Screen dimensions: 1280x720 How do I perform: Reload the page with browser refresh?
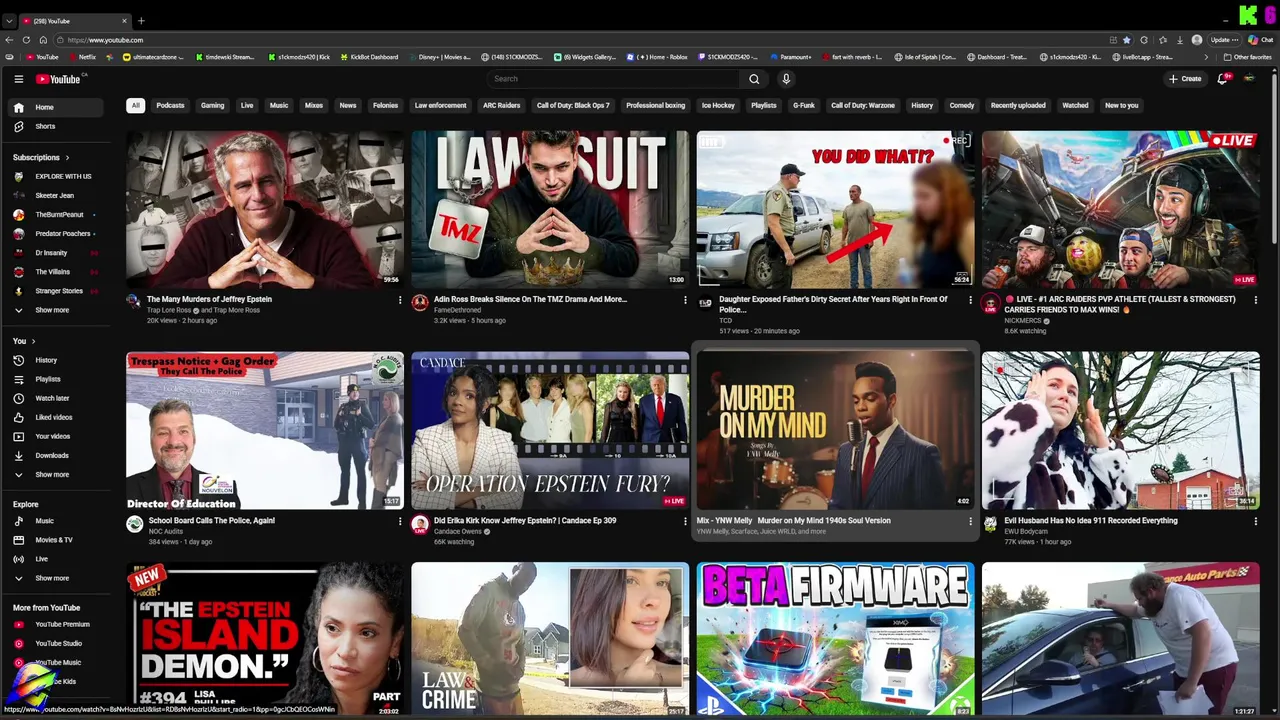point(25,40)
